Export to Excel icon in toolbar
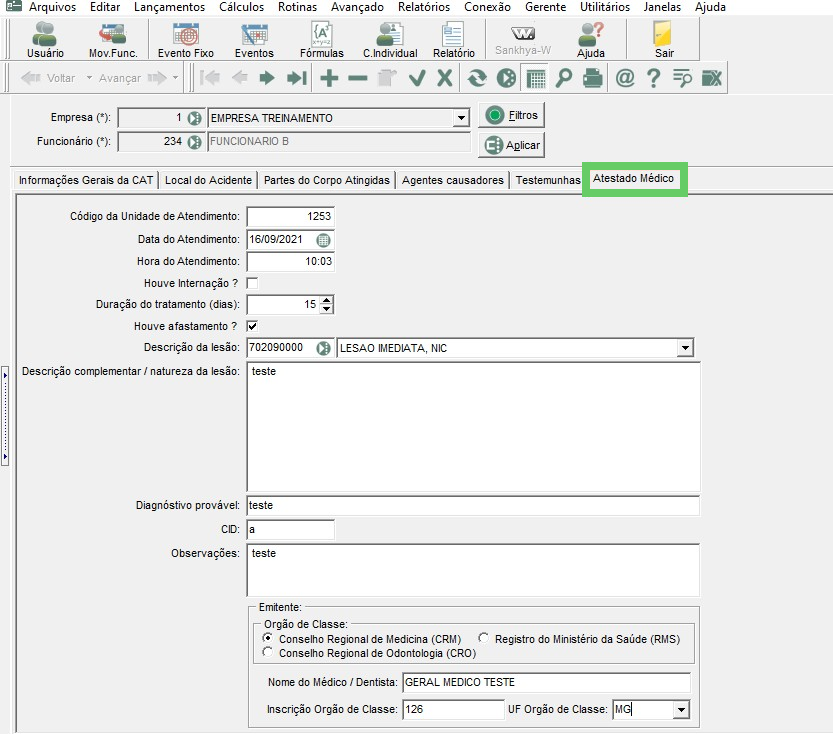The image size is (833, 734). [711, 78]
